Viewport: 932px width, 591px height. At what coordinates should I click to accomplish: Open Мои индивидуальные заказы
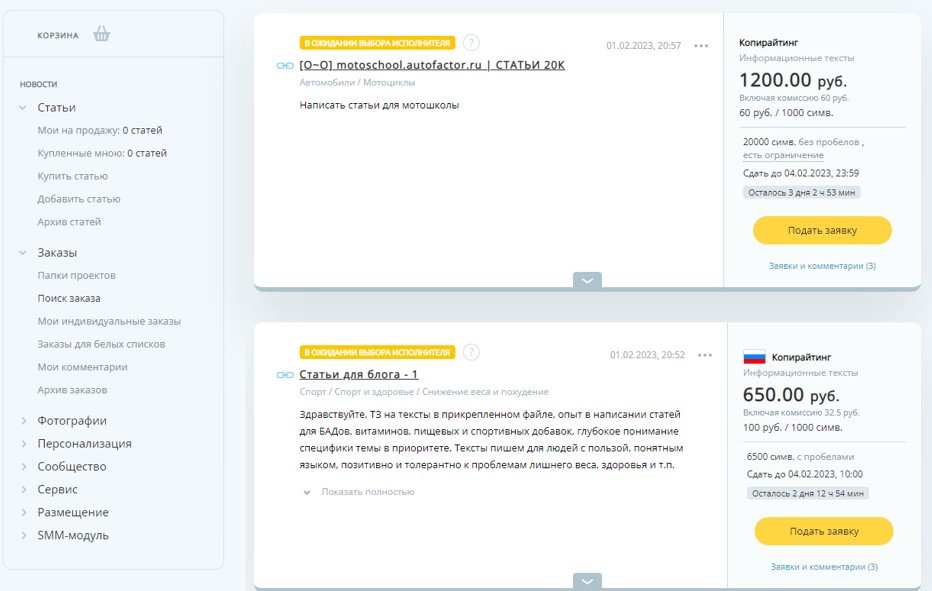109,321
